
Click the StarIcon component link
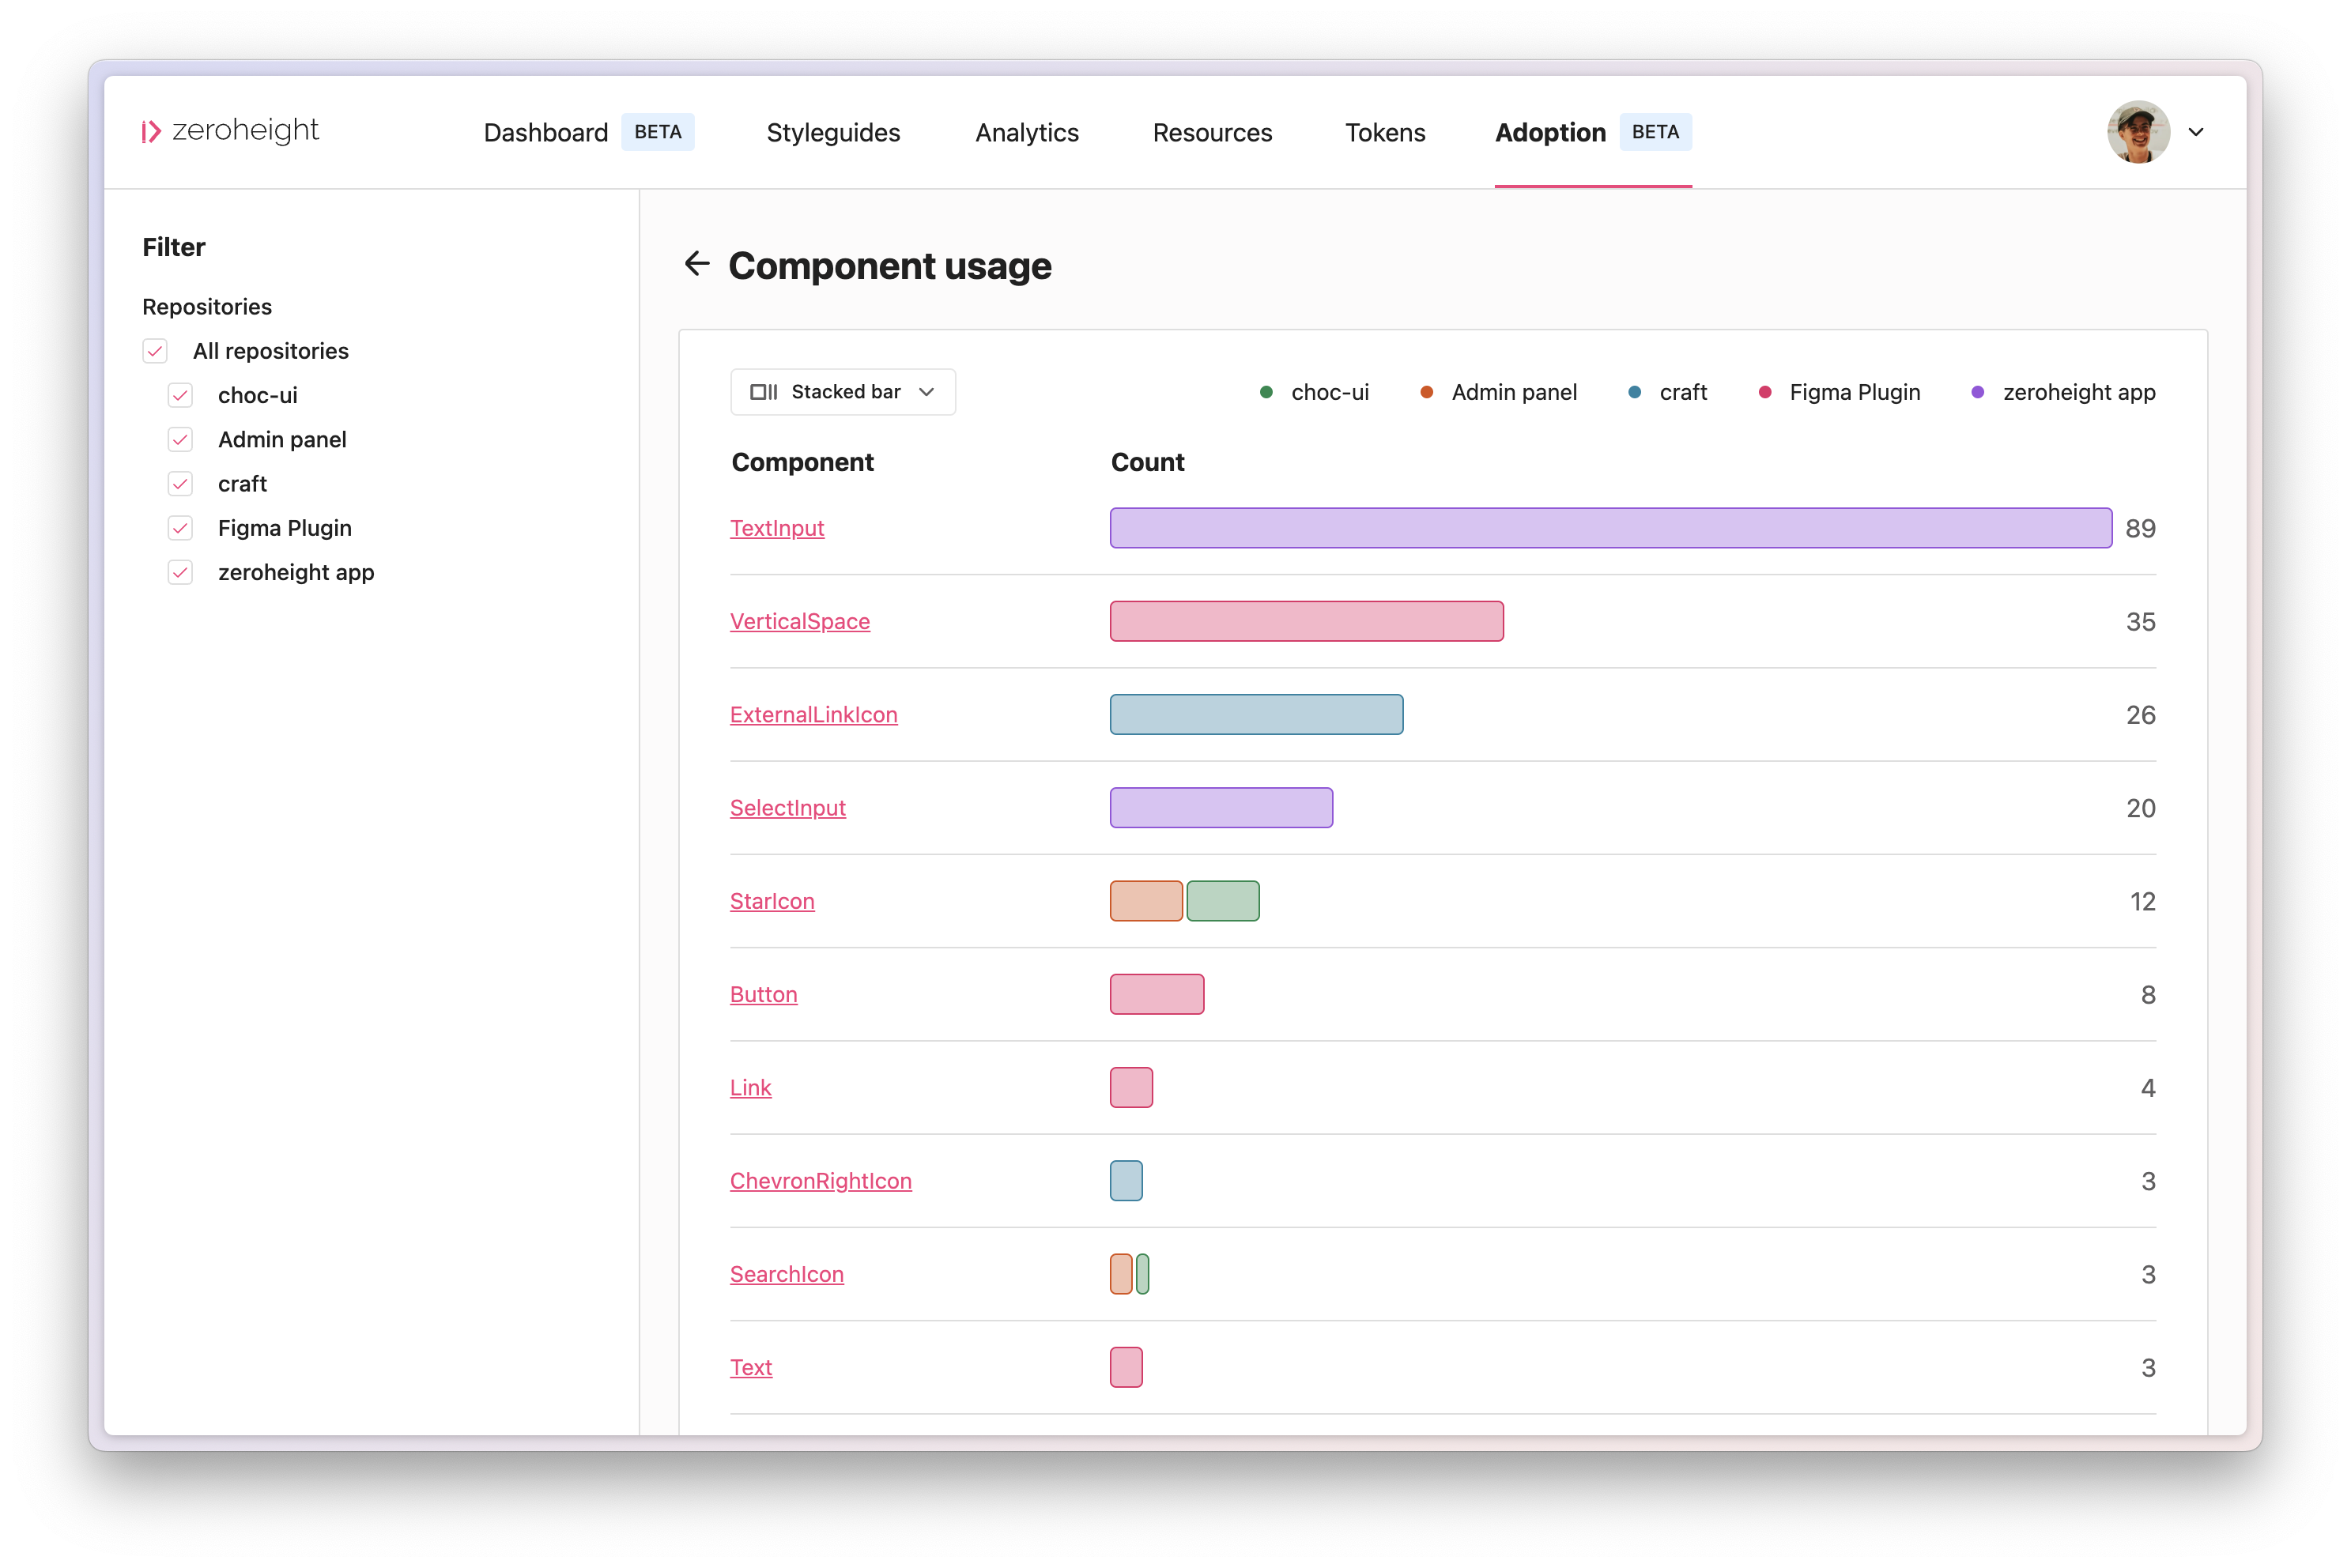772,901
